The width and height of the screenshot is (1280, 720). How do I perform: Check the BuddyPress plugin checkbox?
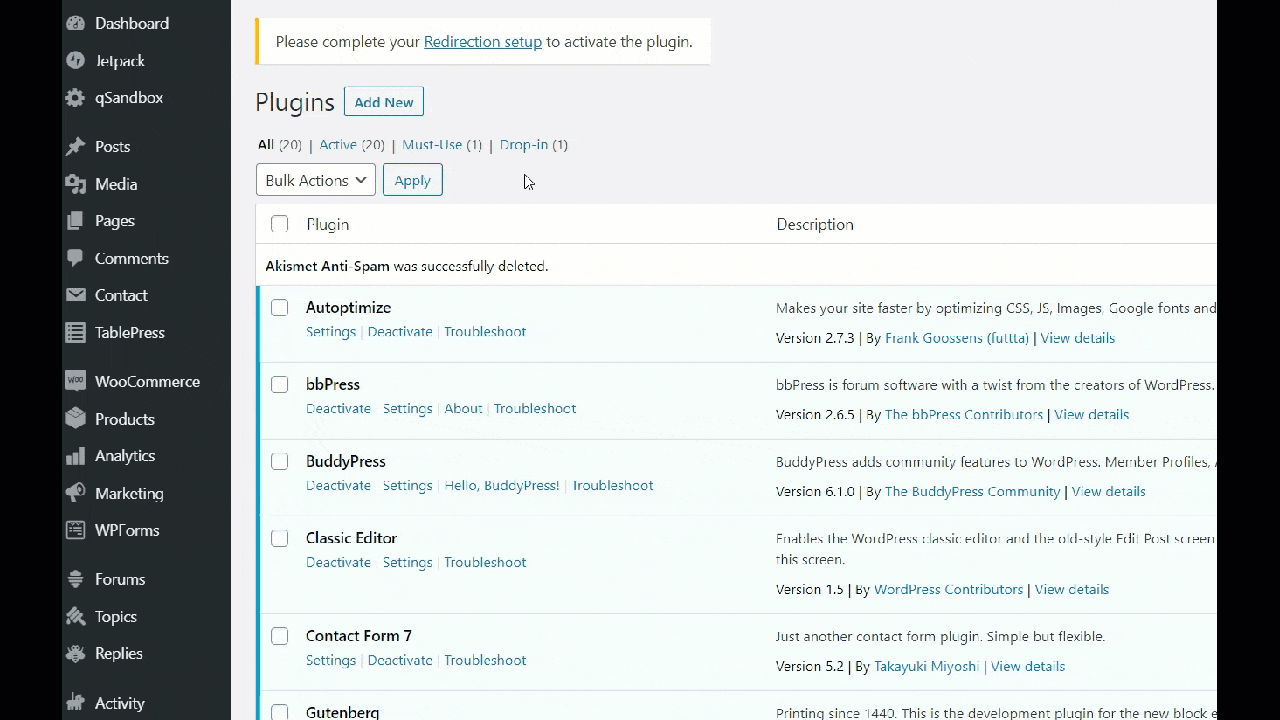pyautogui.click(x=280, y=461)
